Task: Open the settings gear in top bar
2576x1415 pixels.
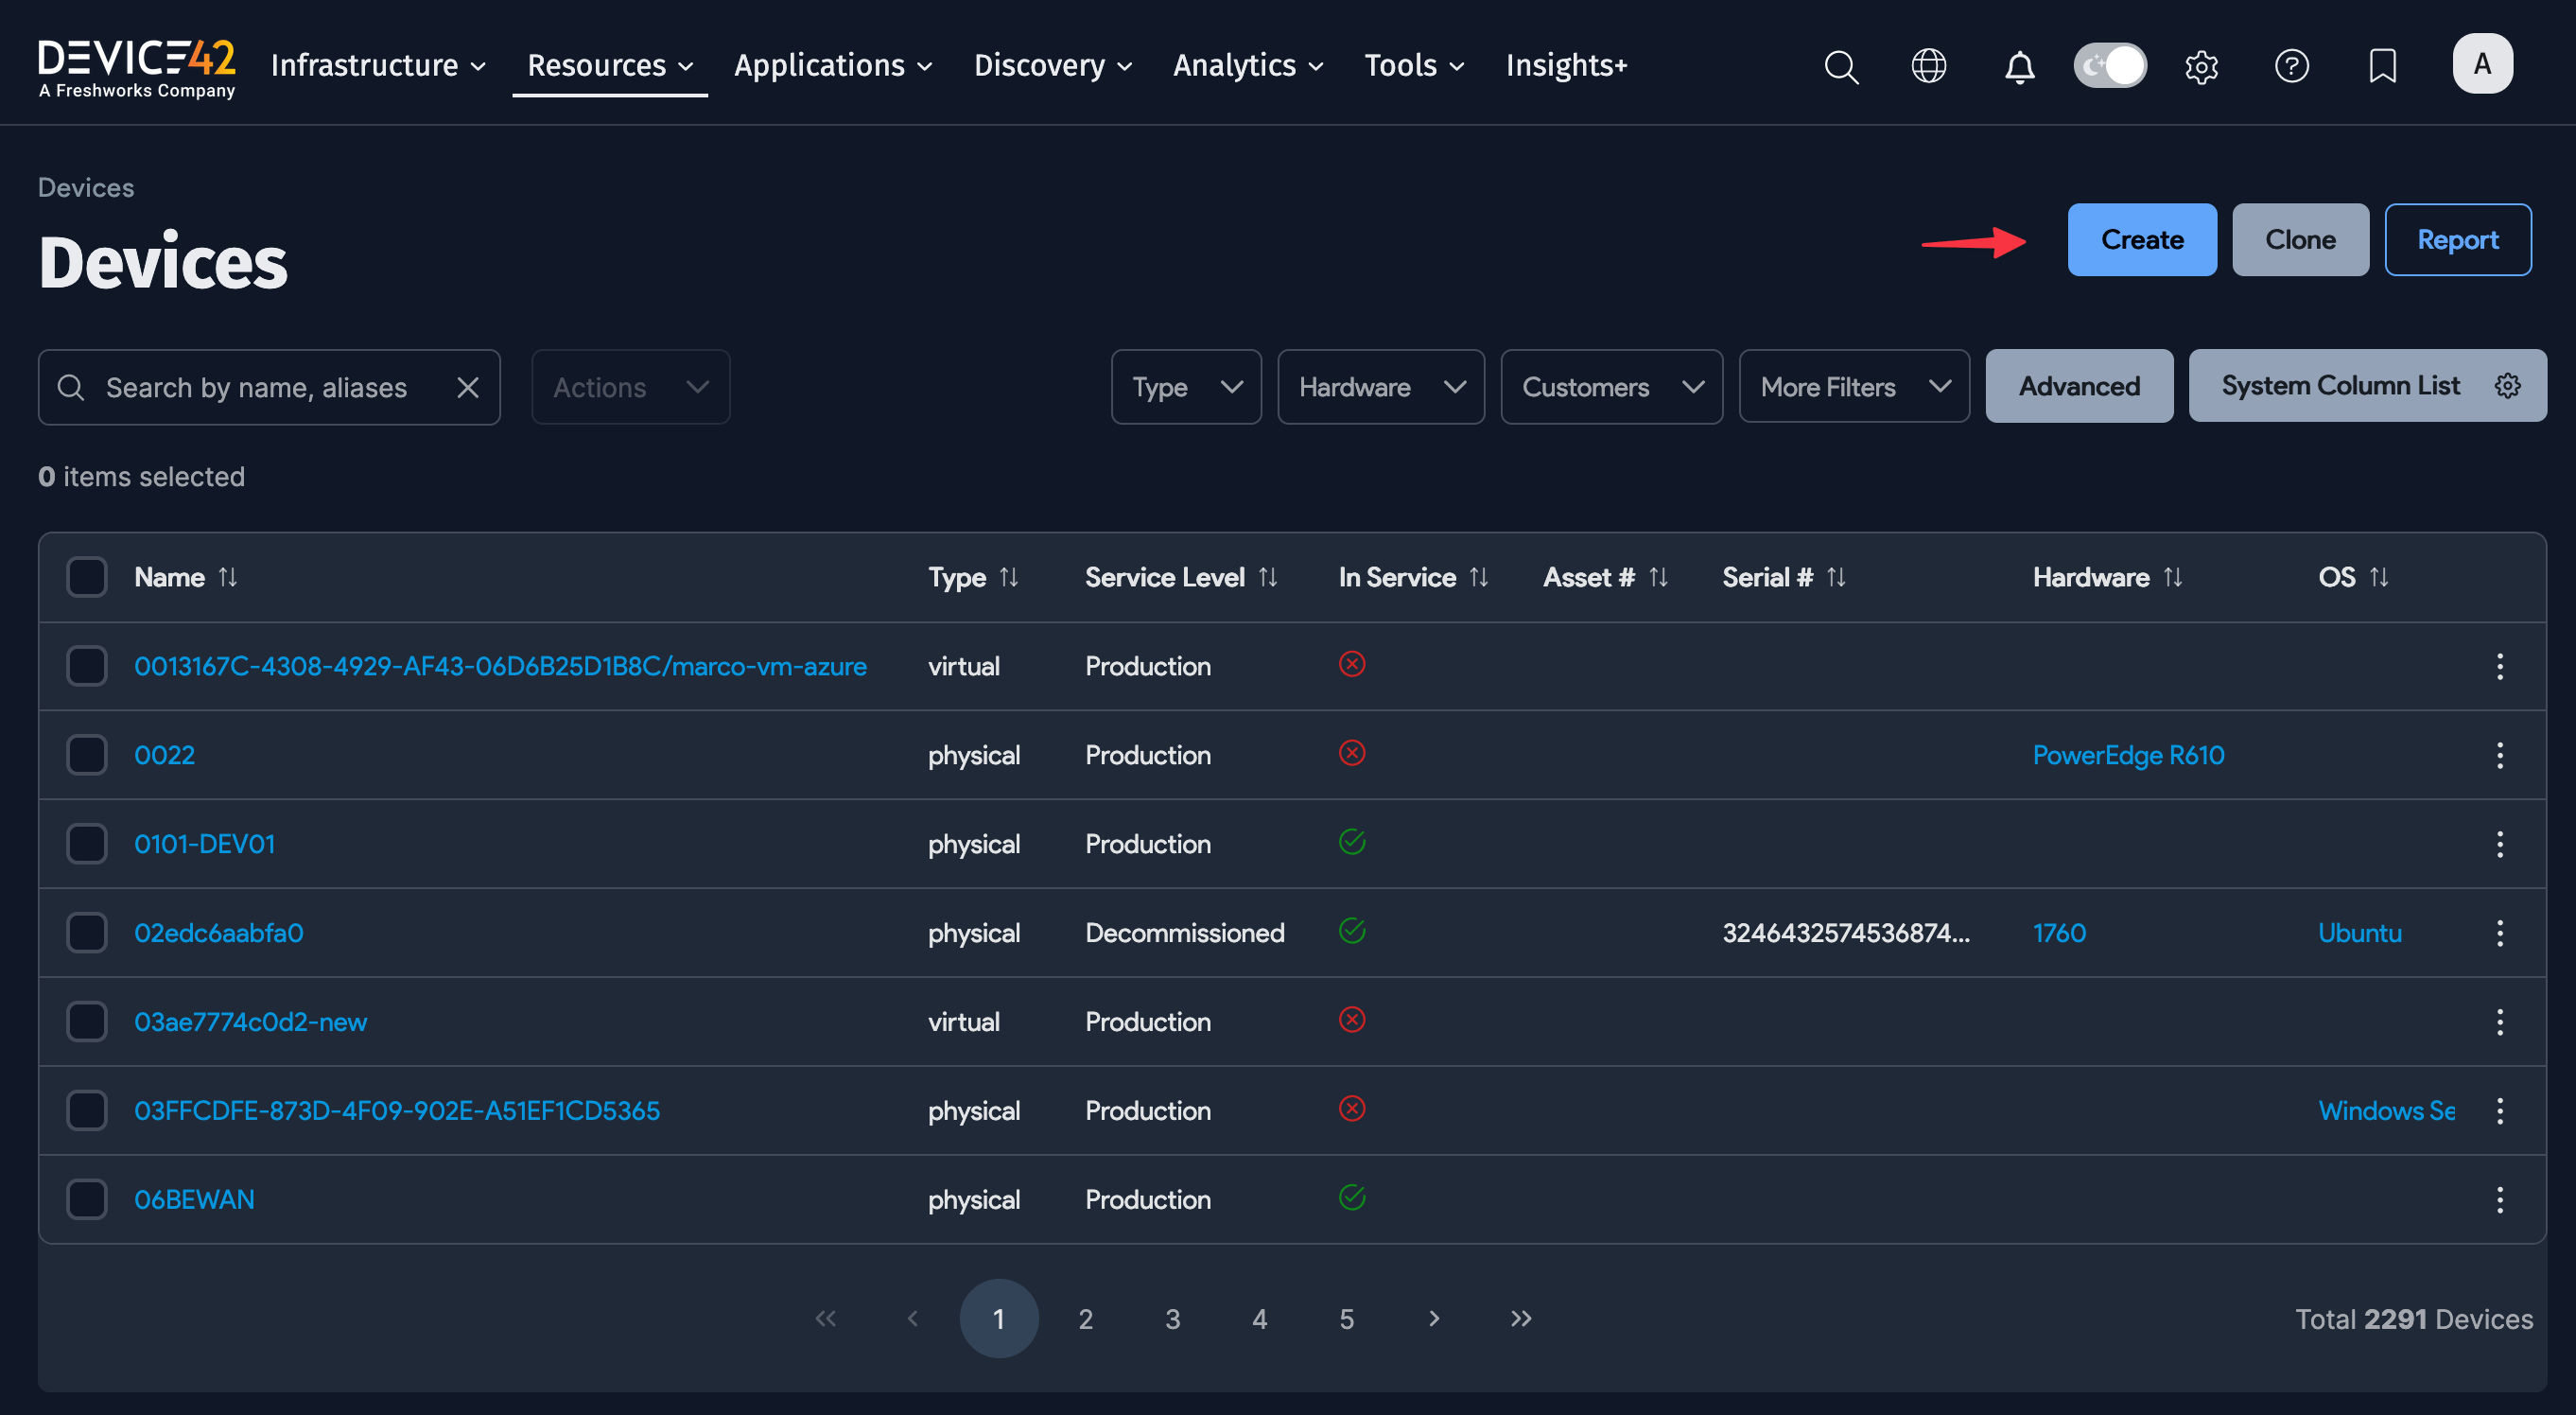Action: [2201, 66]
